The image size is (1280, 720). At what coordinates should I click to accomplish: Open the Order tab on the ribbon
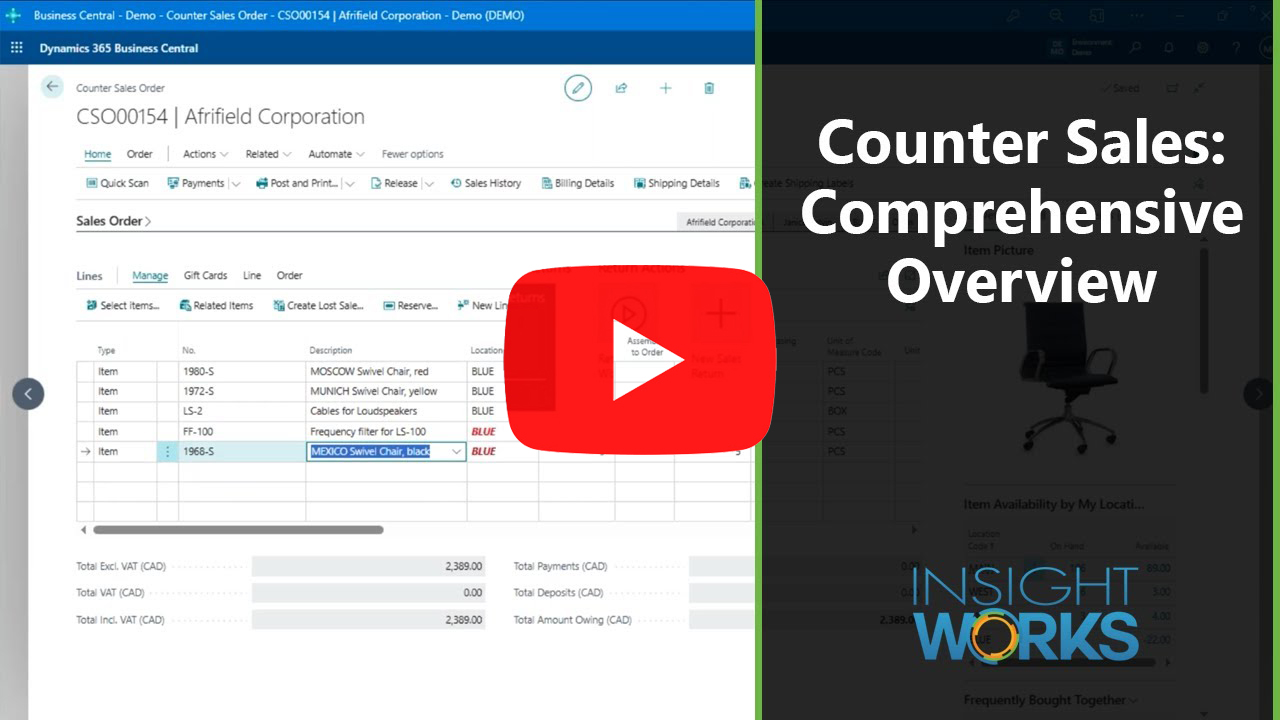[x=140, y=153]
